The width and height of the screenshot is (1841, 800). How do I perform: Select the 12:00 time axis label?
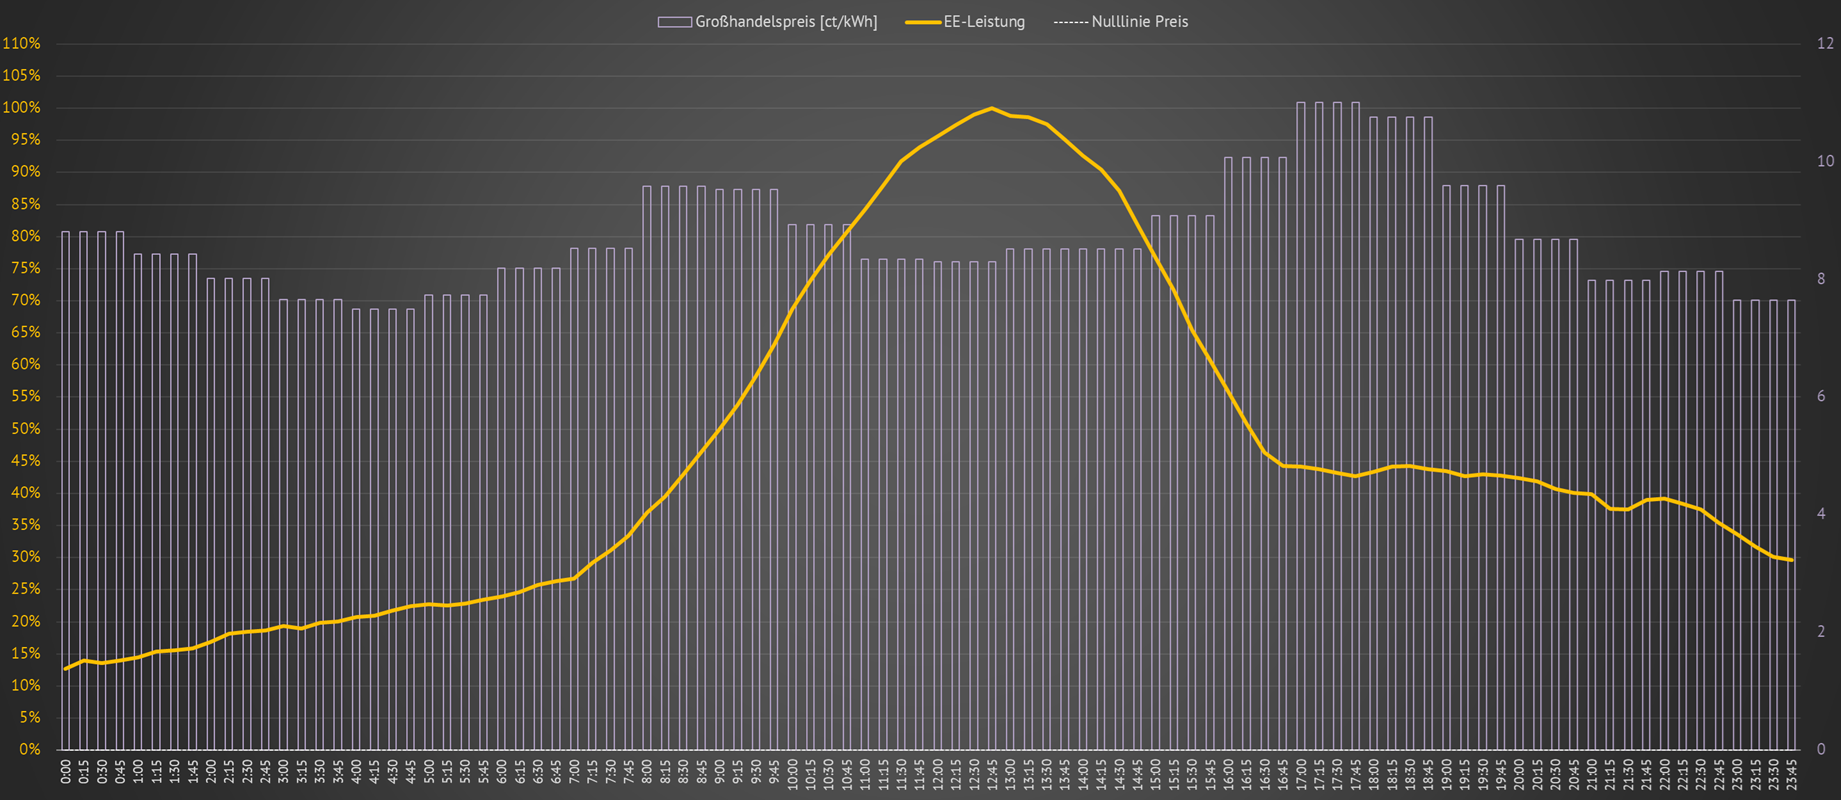pyautogui.click(x=938, y=774)
